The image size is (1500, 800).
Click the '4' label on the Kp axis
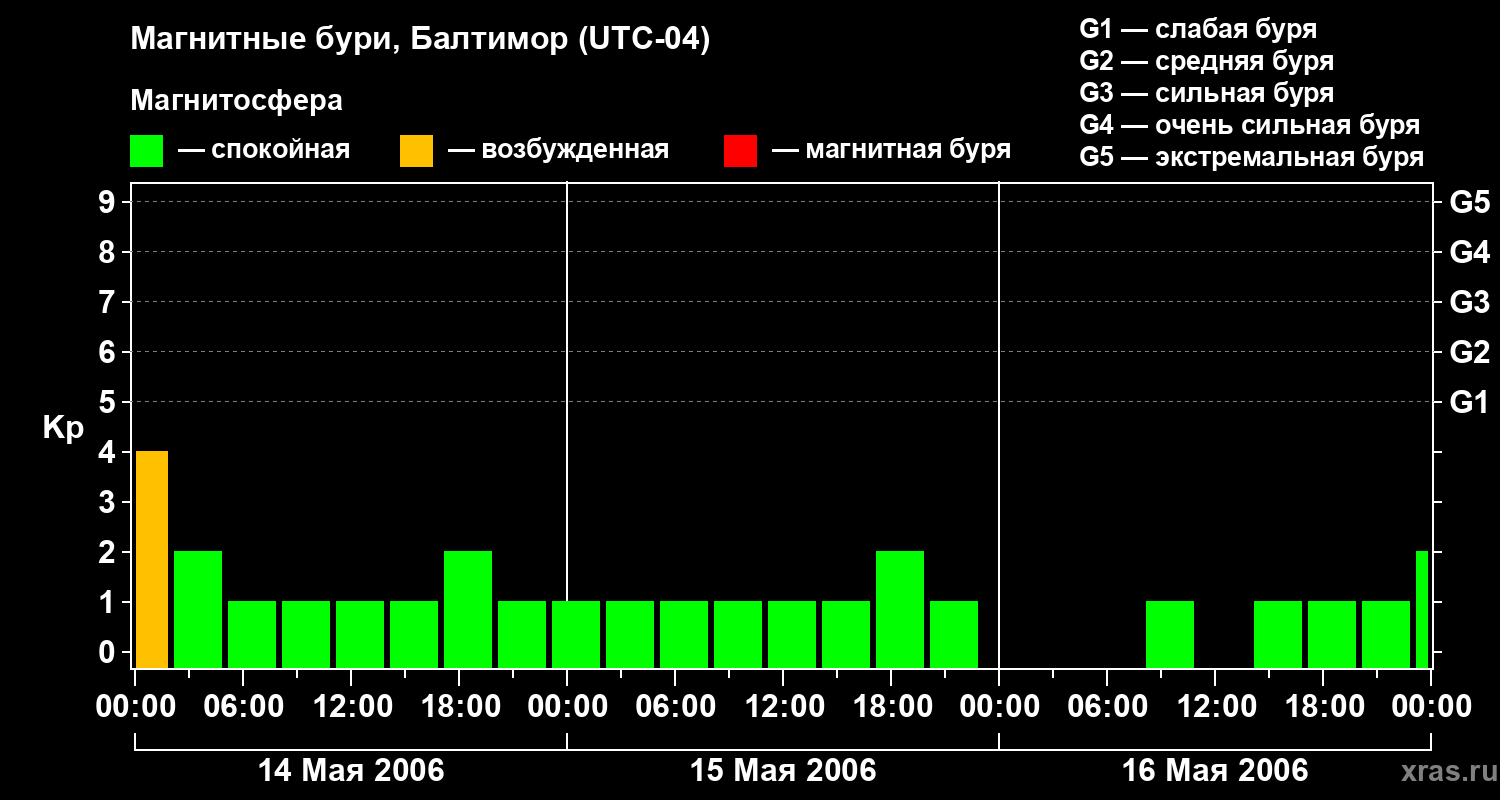[109, 452]
